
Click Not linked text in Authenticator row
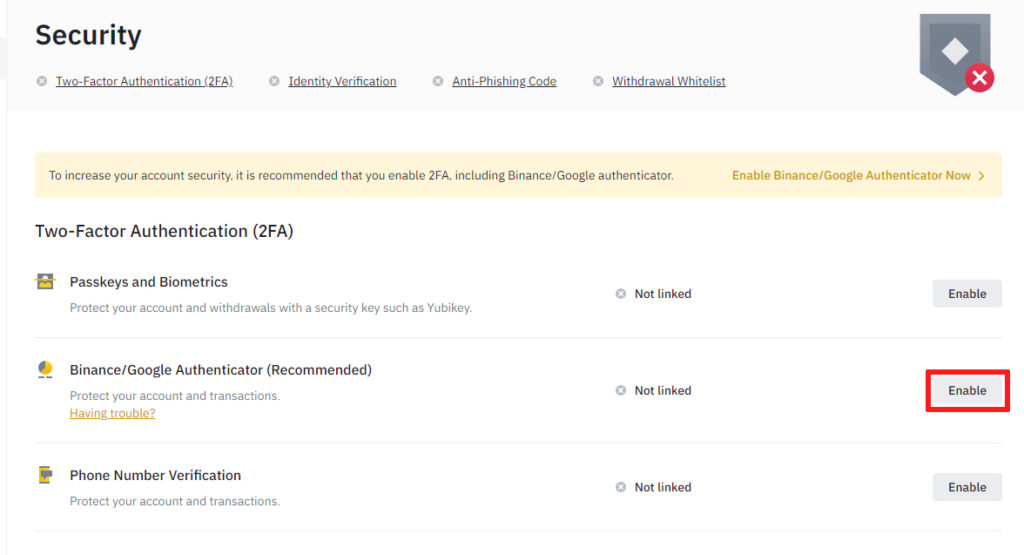coord(663,390)
